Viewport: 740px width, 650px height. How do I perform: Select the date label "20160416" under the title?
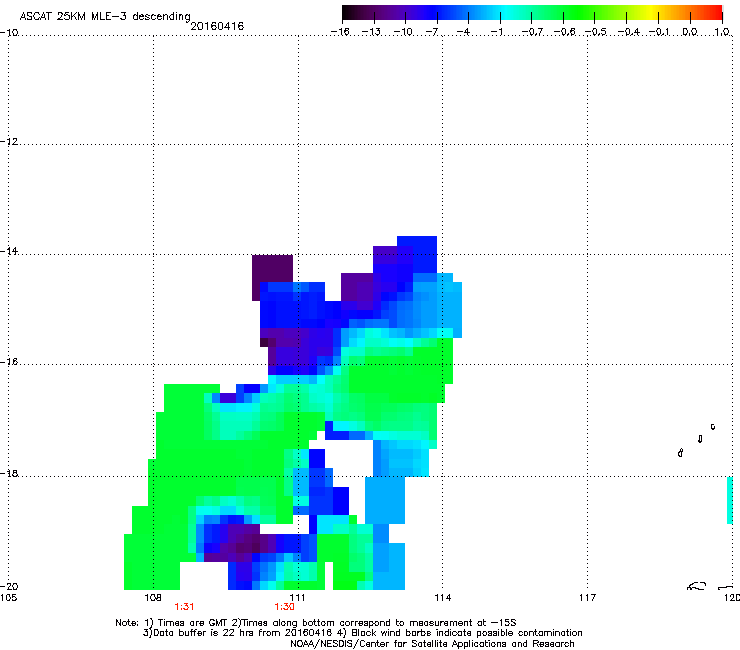pyautogui.click(x=217, y=26)
